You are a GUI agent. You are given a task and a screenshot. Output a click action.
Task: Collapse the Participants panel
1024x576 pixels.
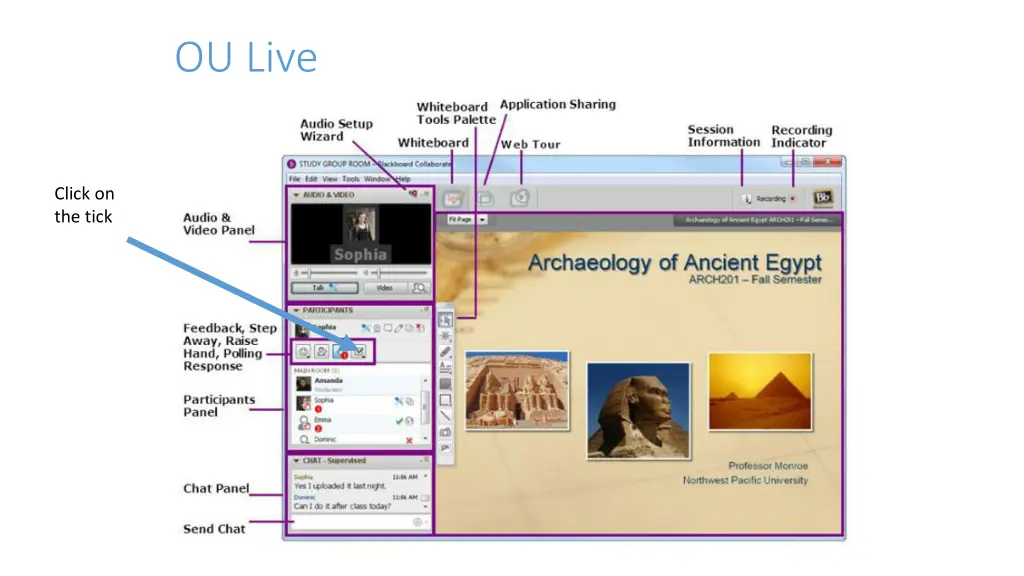tap(296, 310)
